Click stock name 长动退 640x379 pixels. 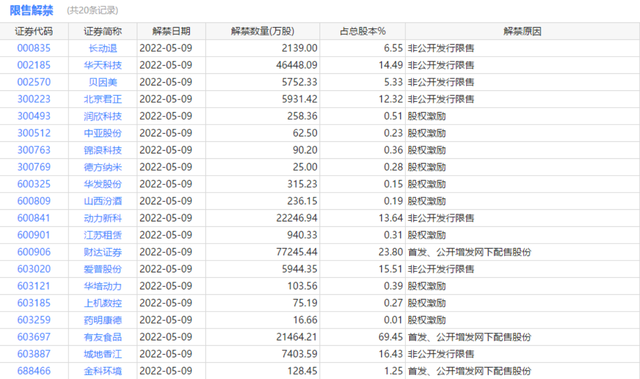point(103,48)
